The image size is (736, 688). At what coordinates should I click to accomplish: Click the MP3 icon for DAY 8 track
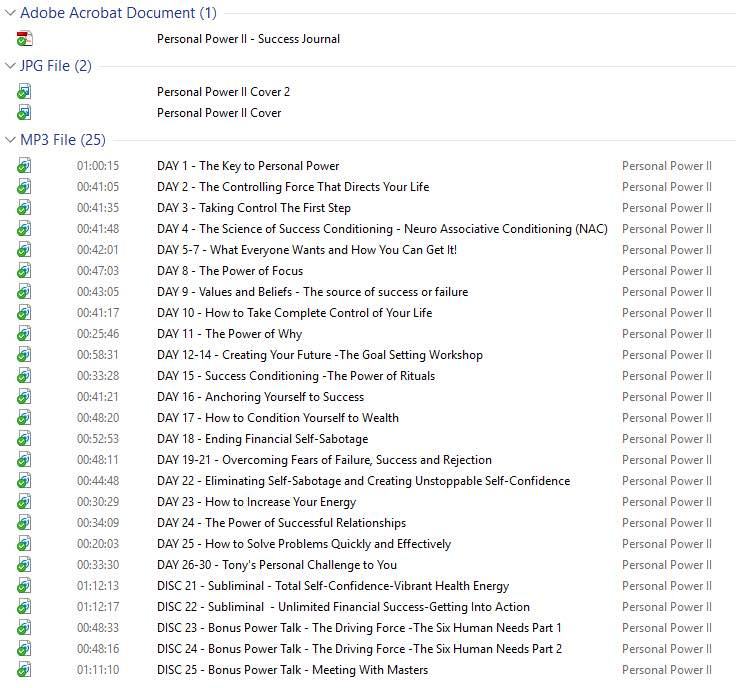[24, 271]
